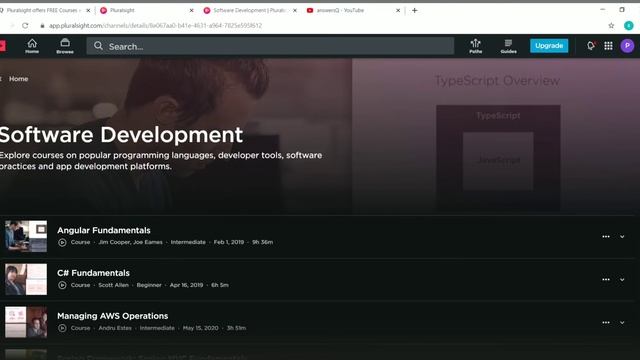Open Chrome profile avatar in toolbar

(629, 25)
